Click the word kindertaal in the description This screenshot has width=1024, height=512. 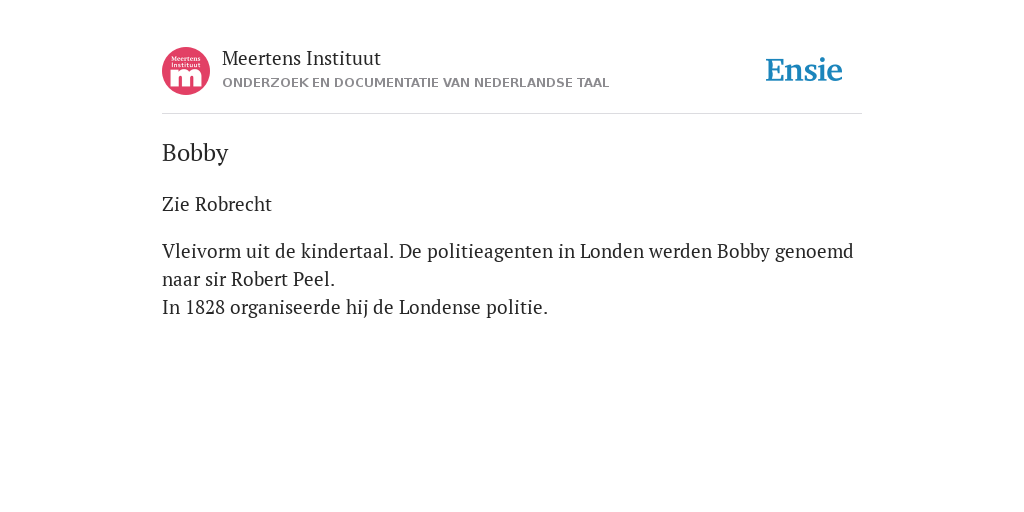tap(347, 251)
